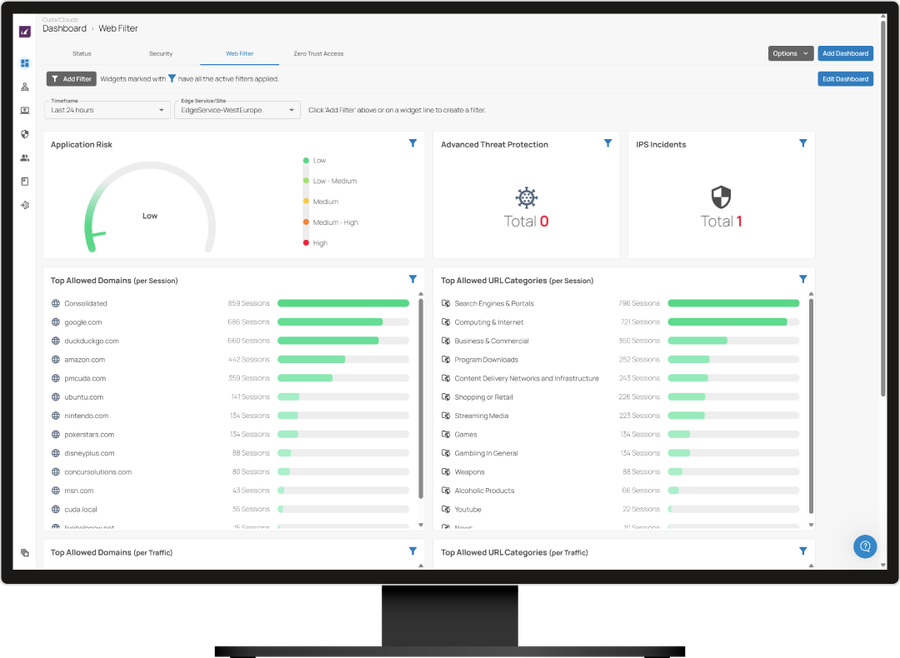This screenshot has height=658, width=900.
Task: Click the help question mark button
Action: point(865,546)
